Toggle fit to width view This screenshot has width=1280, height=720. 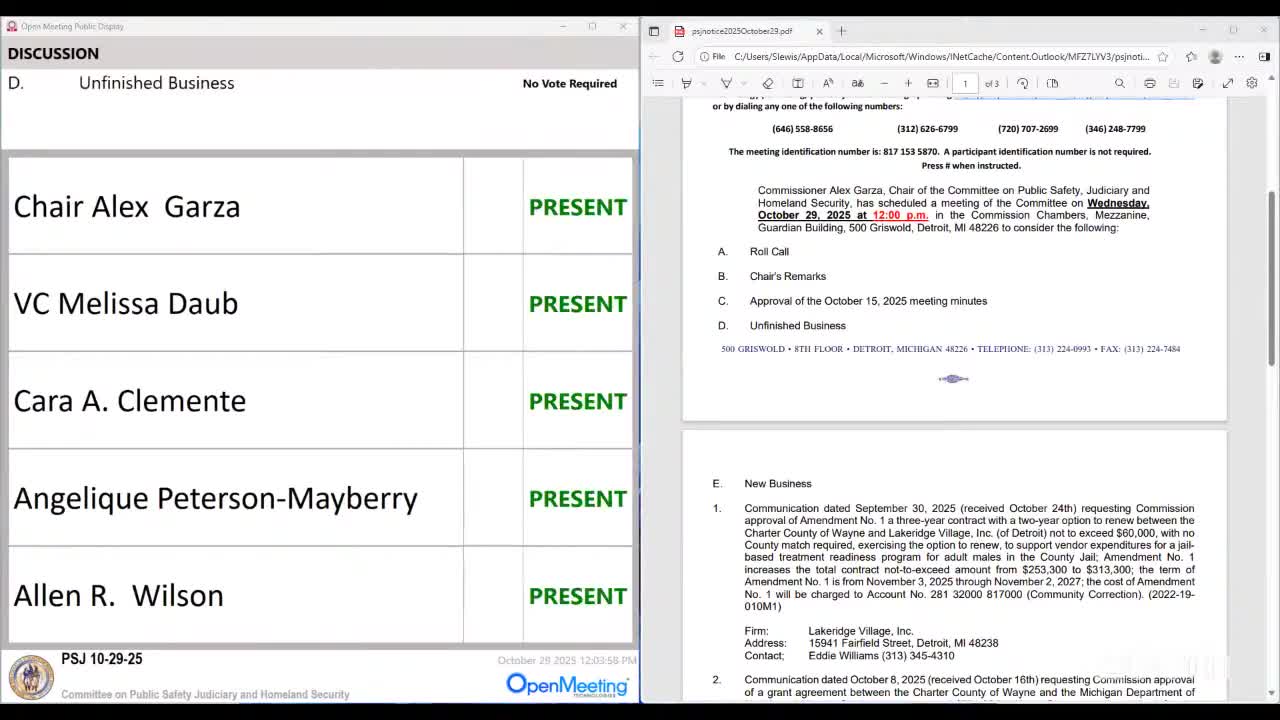click(x=933, y=83)
